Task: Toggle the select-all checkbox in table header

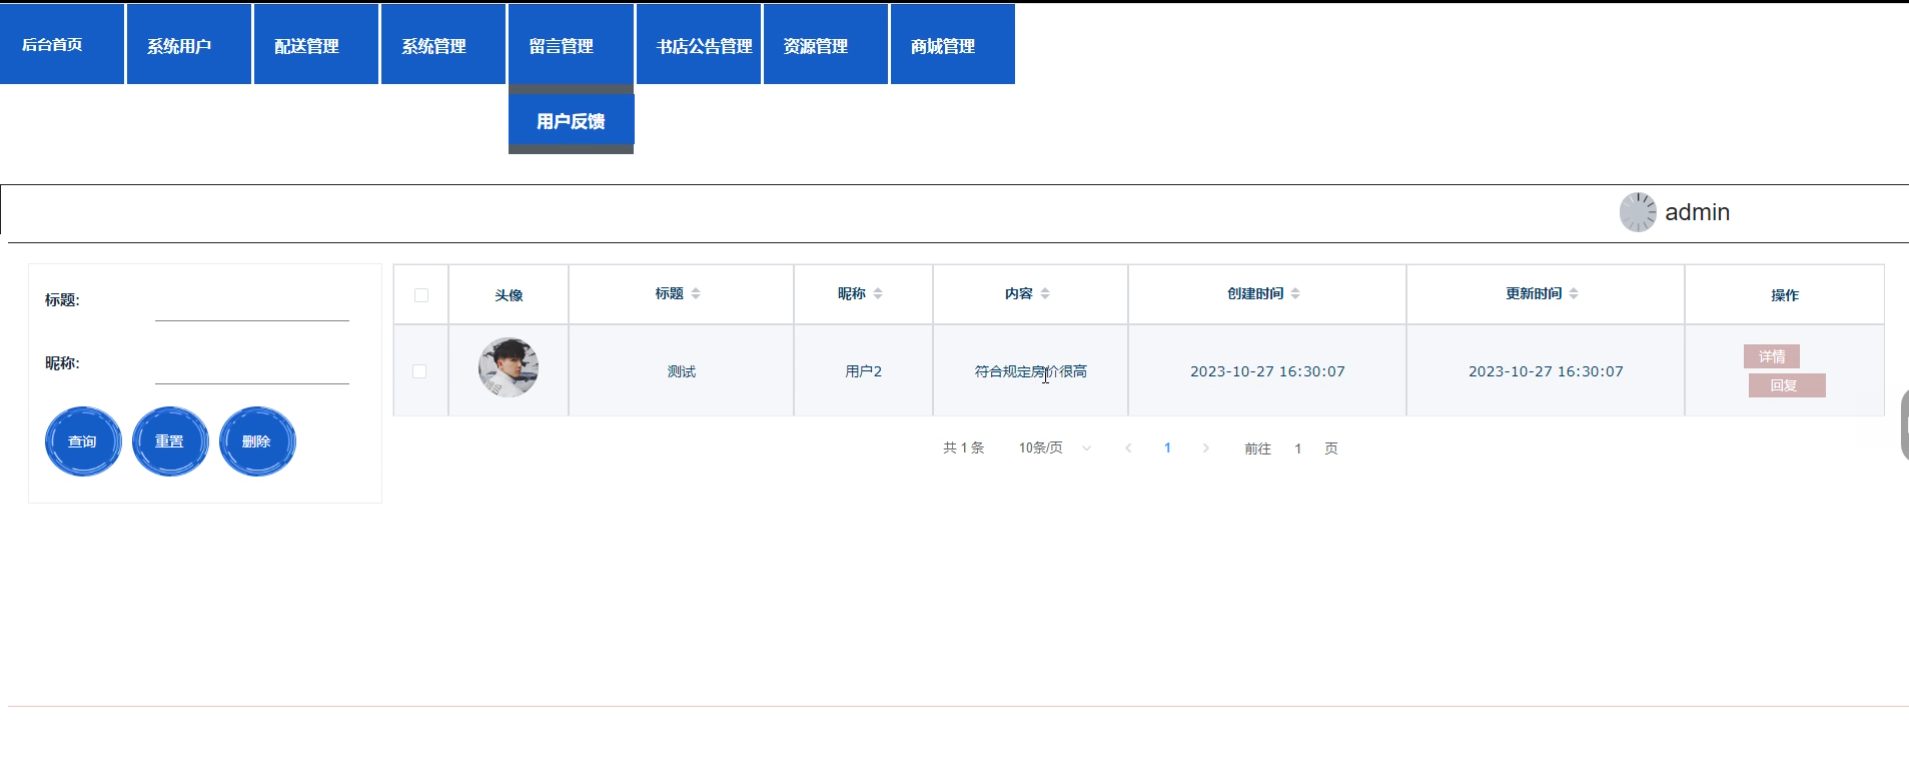Action: (x=421, y=295)
